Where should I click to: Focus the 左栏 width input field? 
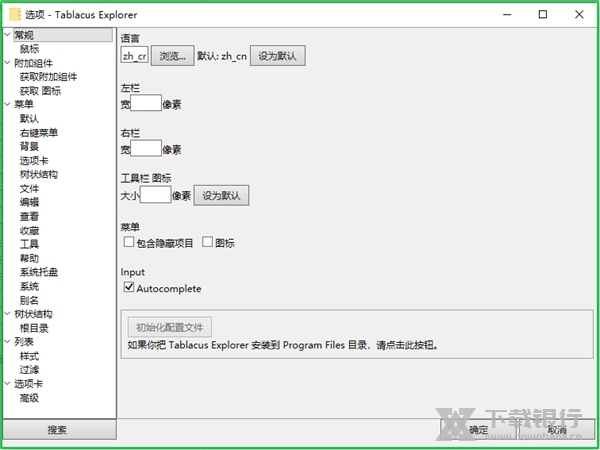coord(146,103)
